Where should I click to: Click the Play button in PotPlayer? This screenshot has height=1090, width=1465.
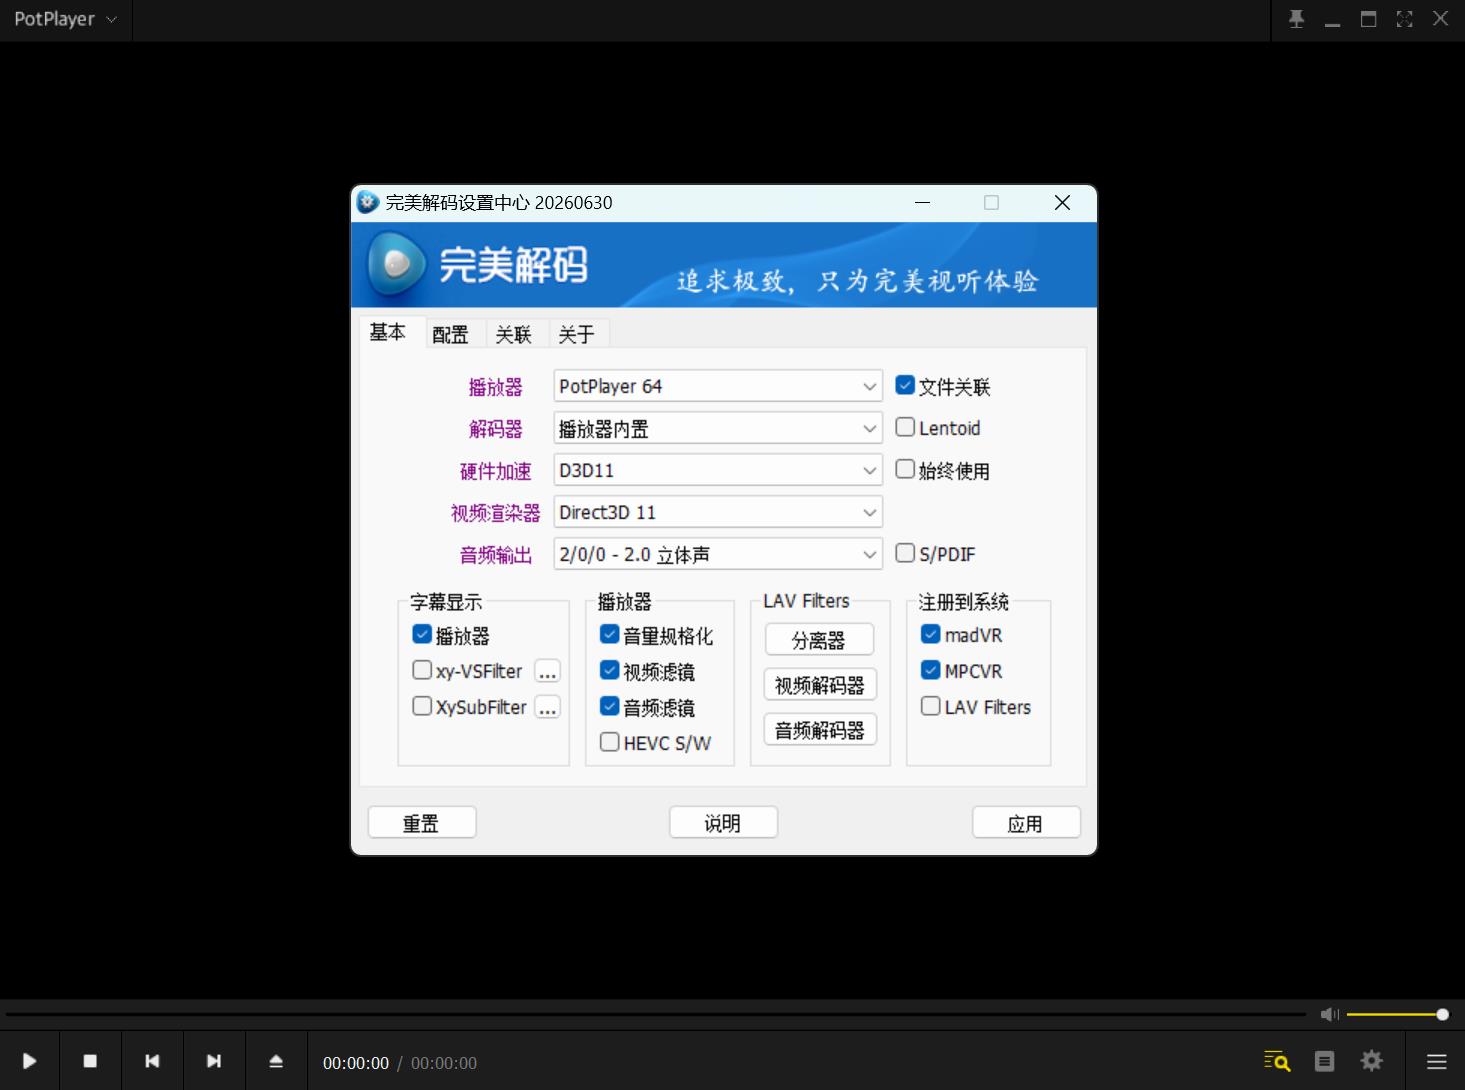pos(29,1061)
